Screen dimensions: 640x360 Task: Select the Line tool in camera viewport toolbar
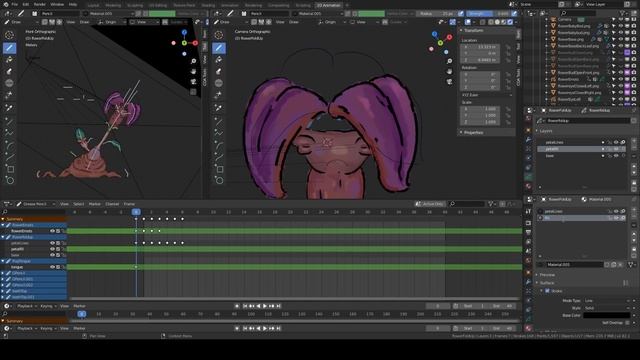click(x=219, y=122)
